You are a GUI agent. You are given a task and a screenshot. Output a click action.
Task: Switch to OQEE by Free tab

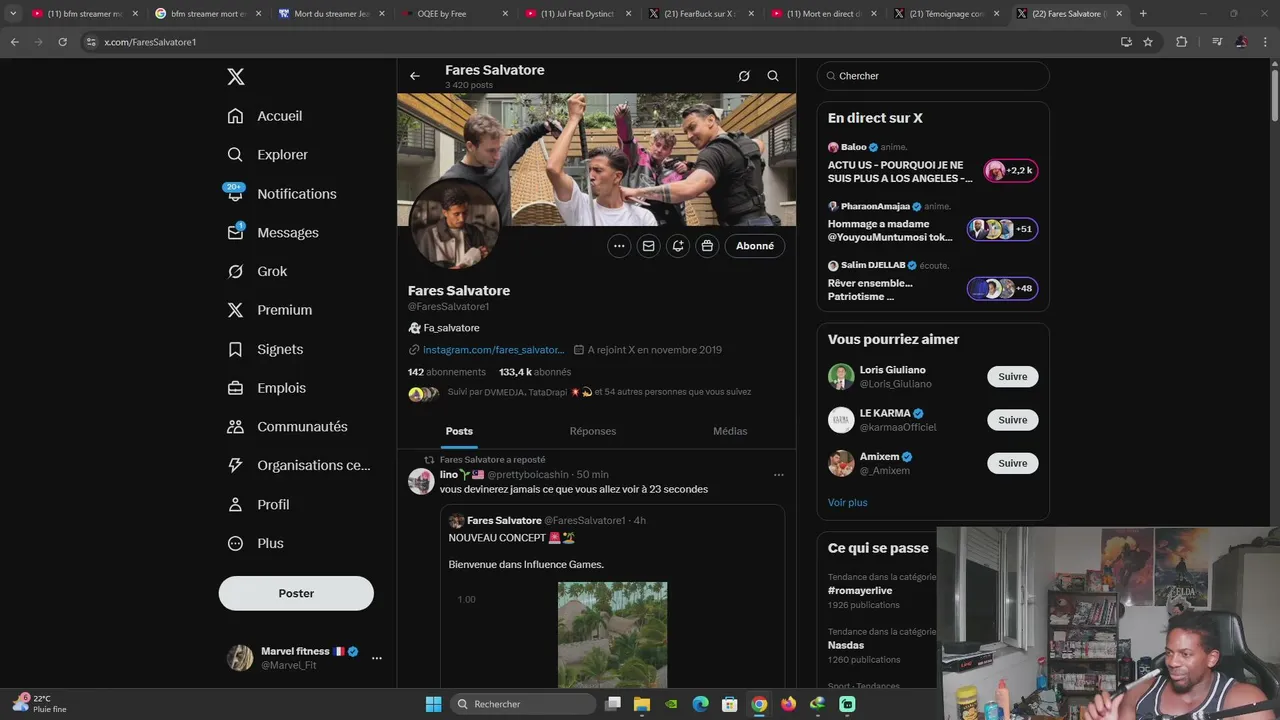[456, 14]
